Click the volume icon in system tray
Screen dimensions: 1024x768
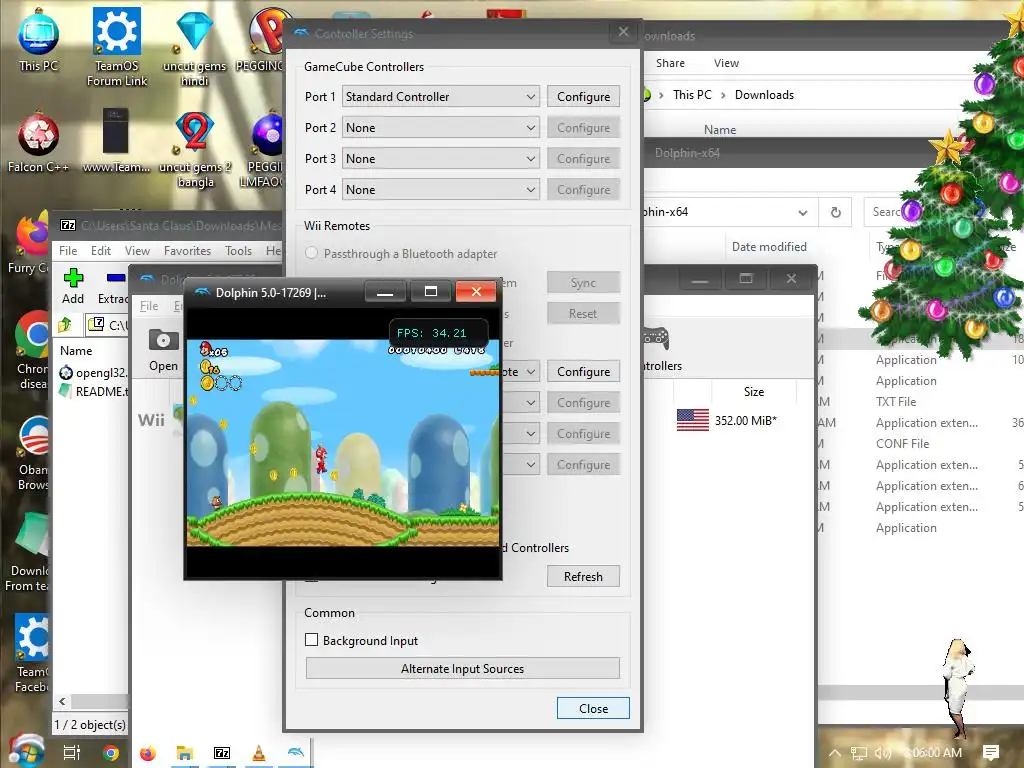pos(882,753)
